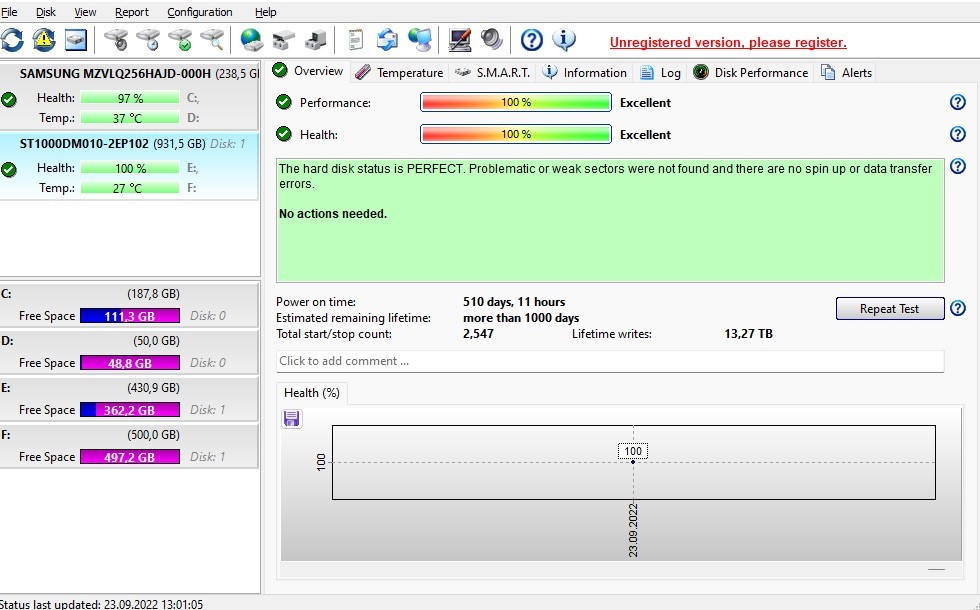Screen dimensions: 980x610
Task: Open the Help menu
Action: (266, 12)
